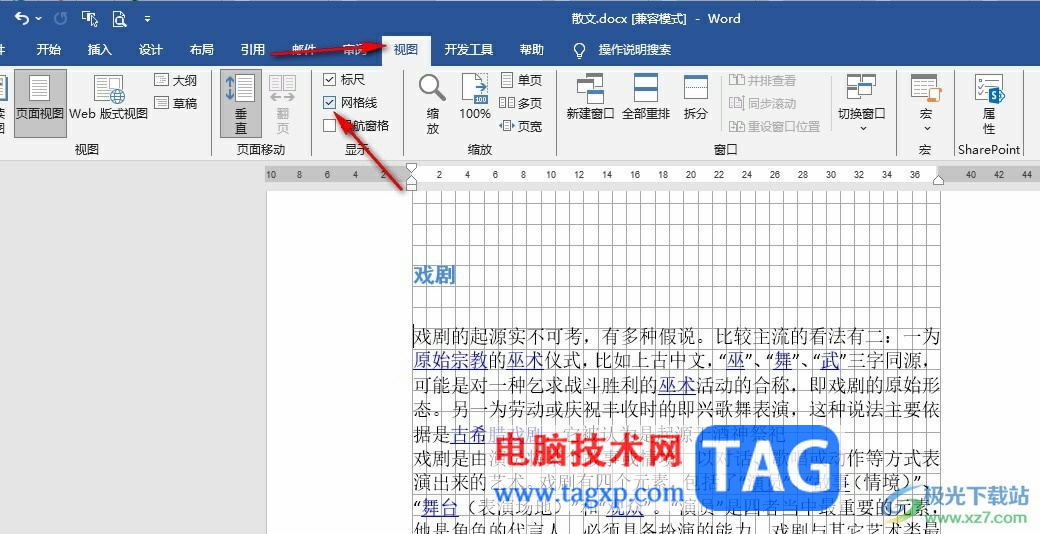This screenshot has width=1040, height=534.
Task: Follow the first-paragraph 巫术 link before 仪式
Action: pos(525,360)
